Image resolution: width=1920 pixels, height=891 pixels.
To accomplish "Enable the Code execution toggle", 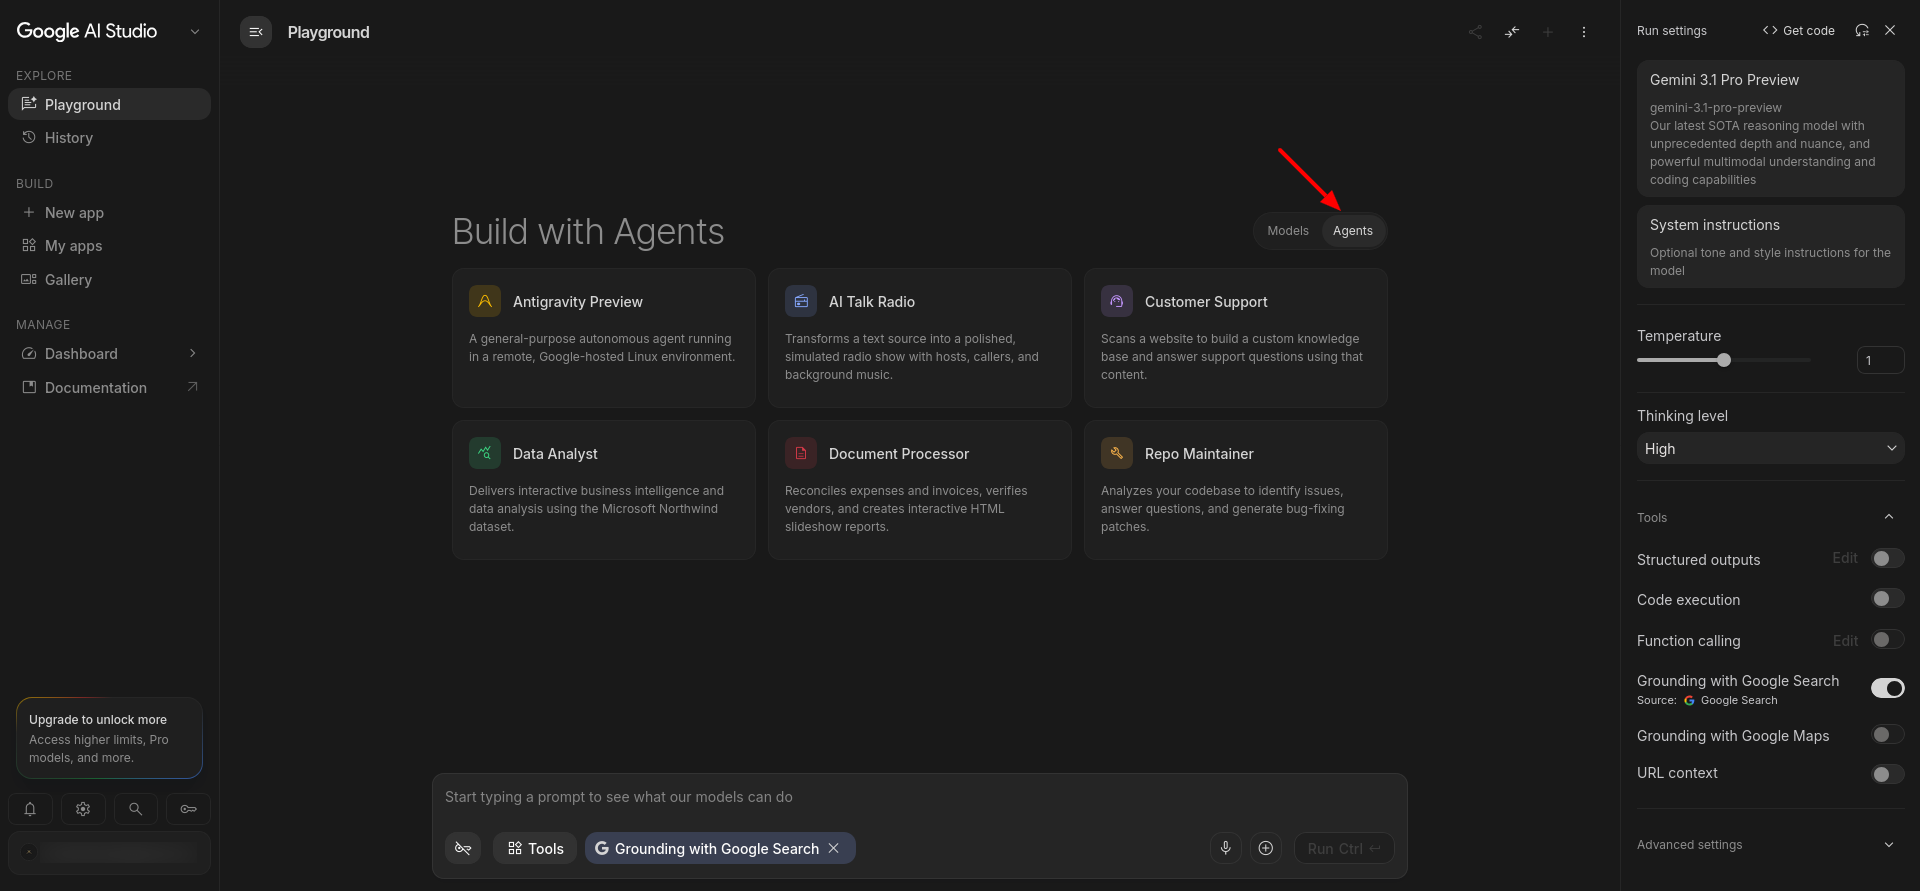I will (1888, 598).
